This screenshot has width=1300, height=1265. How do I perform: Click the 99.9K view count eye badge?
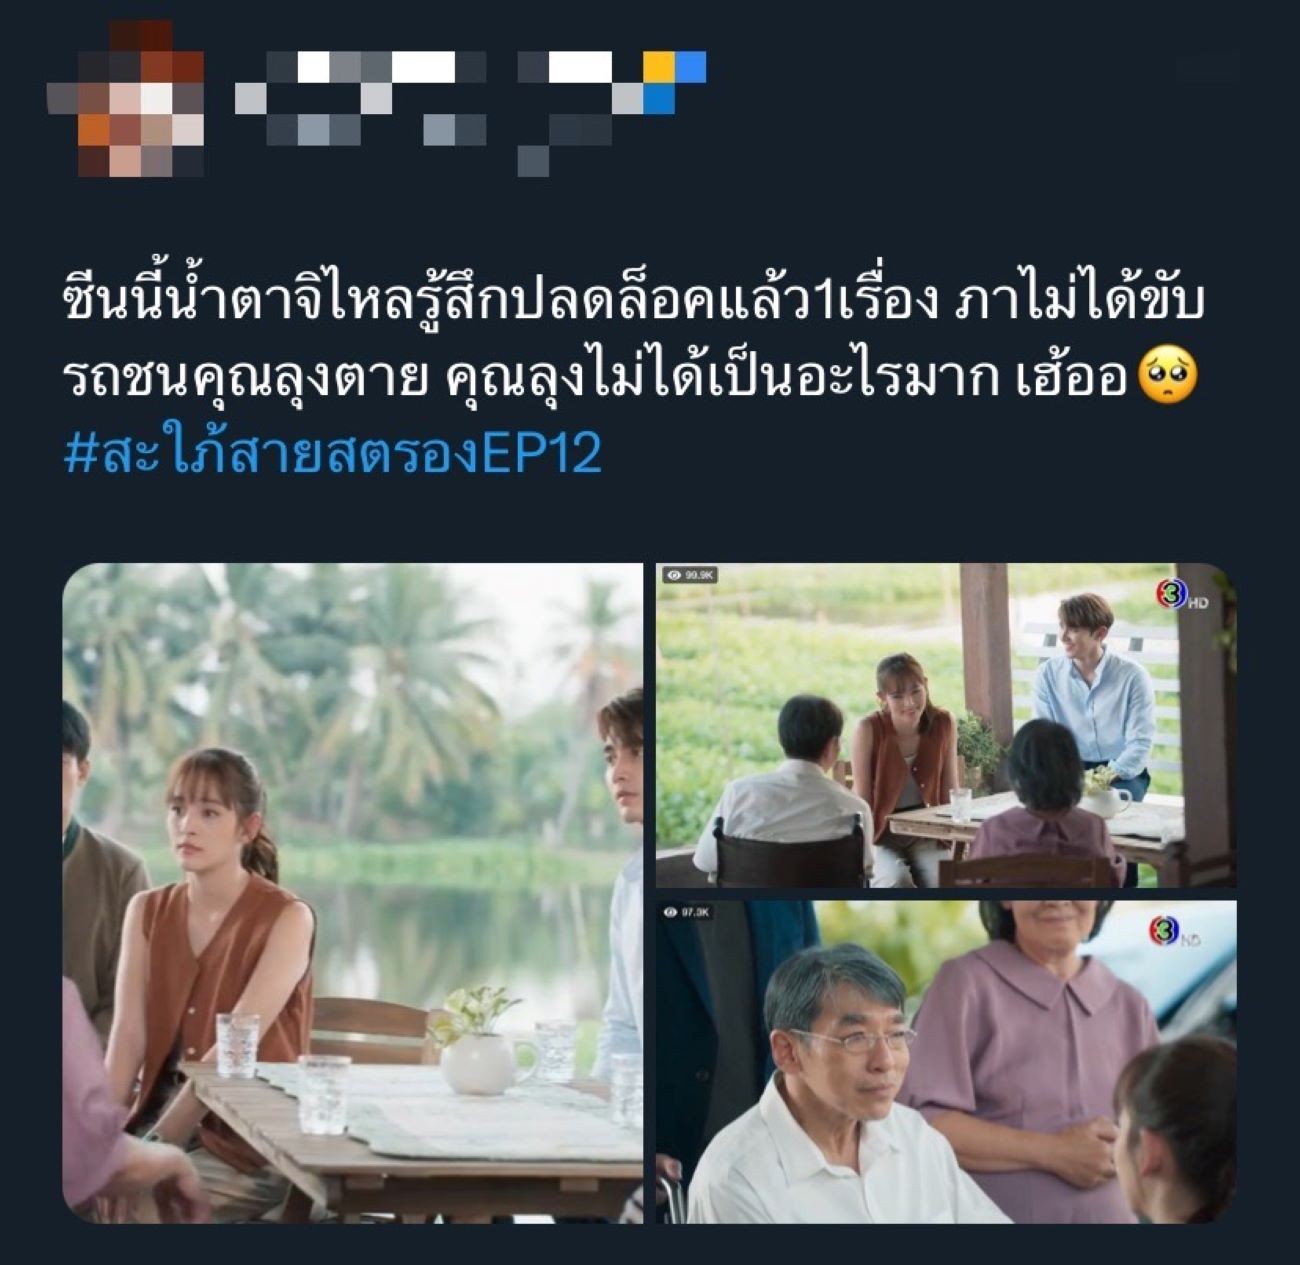[x=690, y=575]
